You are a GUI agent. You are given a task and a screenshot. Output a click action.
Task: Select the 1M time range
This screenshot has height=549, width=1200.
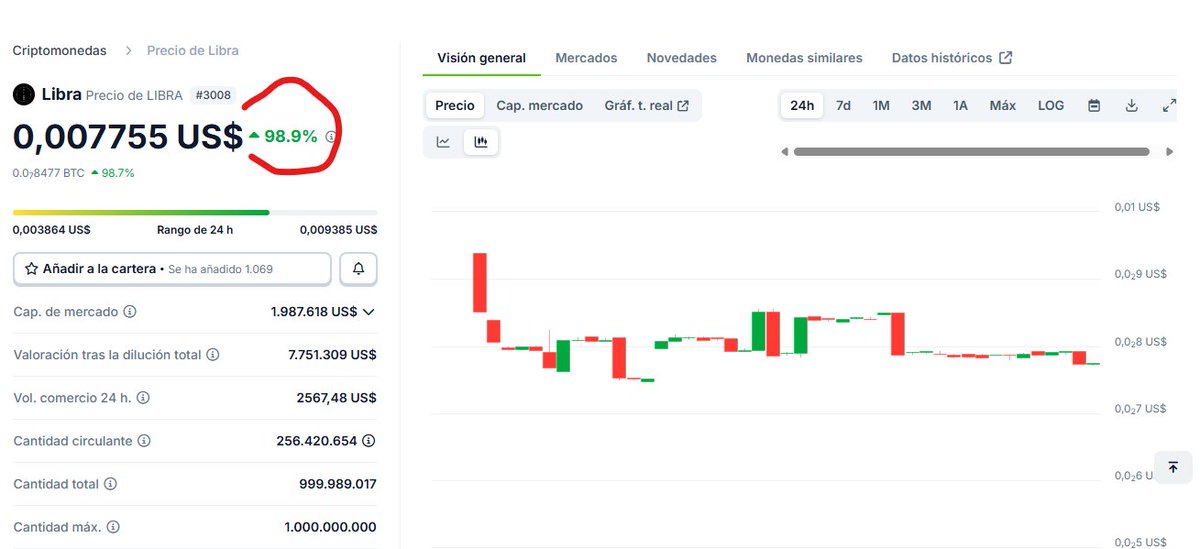(881, 105)
